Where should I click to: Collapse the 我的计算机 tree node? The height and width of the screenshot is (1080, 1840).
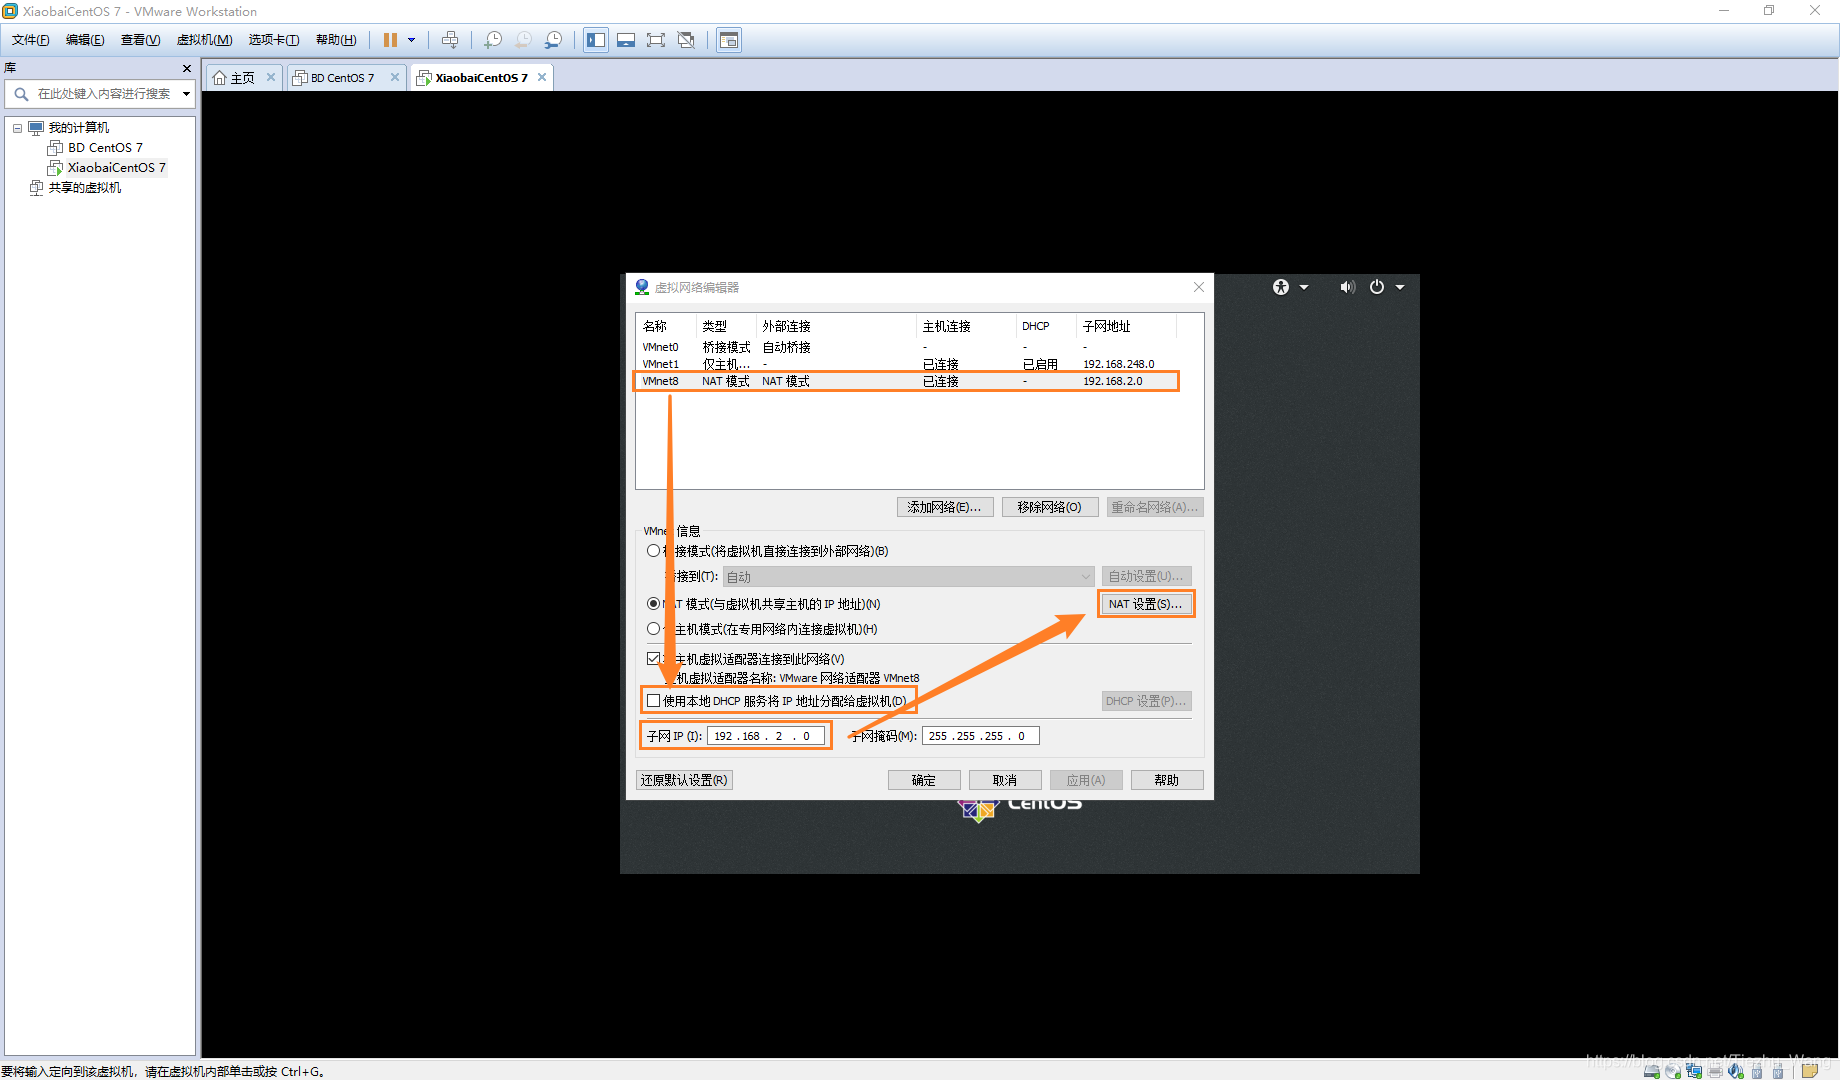17,128
